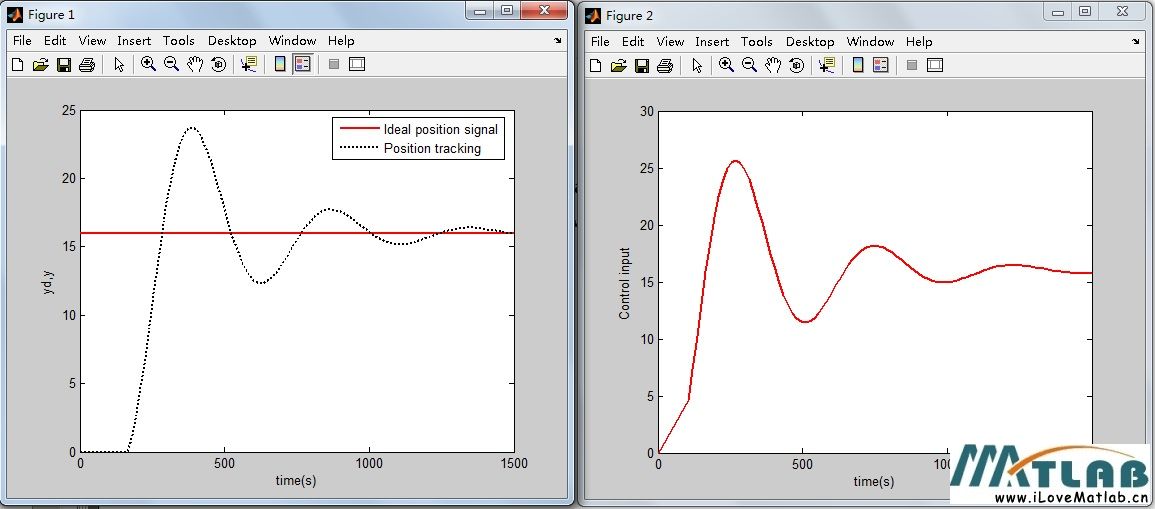Open View menu in Figure 2
The width and height of the screenshot is (1155, 509).
click(x=670, y=41)
